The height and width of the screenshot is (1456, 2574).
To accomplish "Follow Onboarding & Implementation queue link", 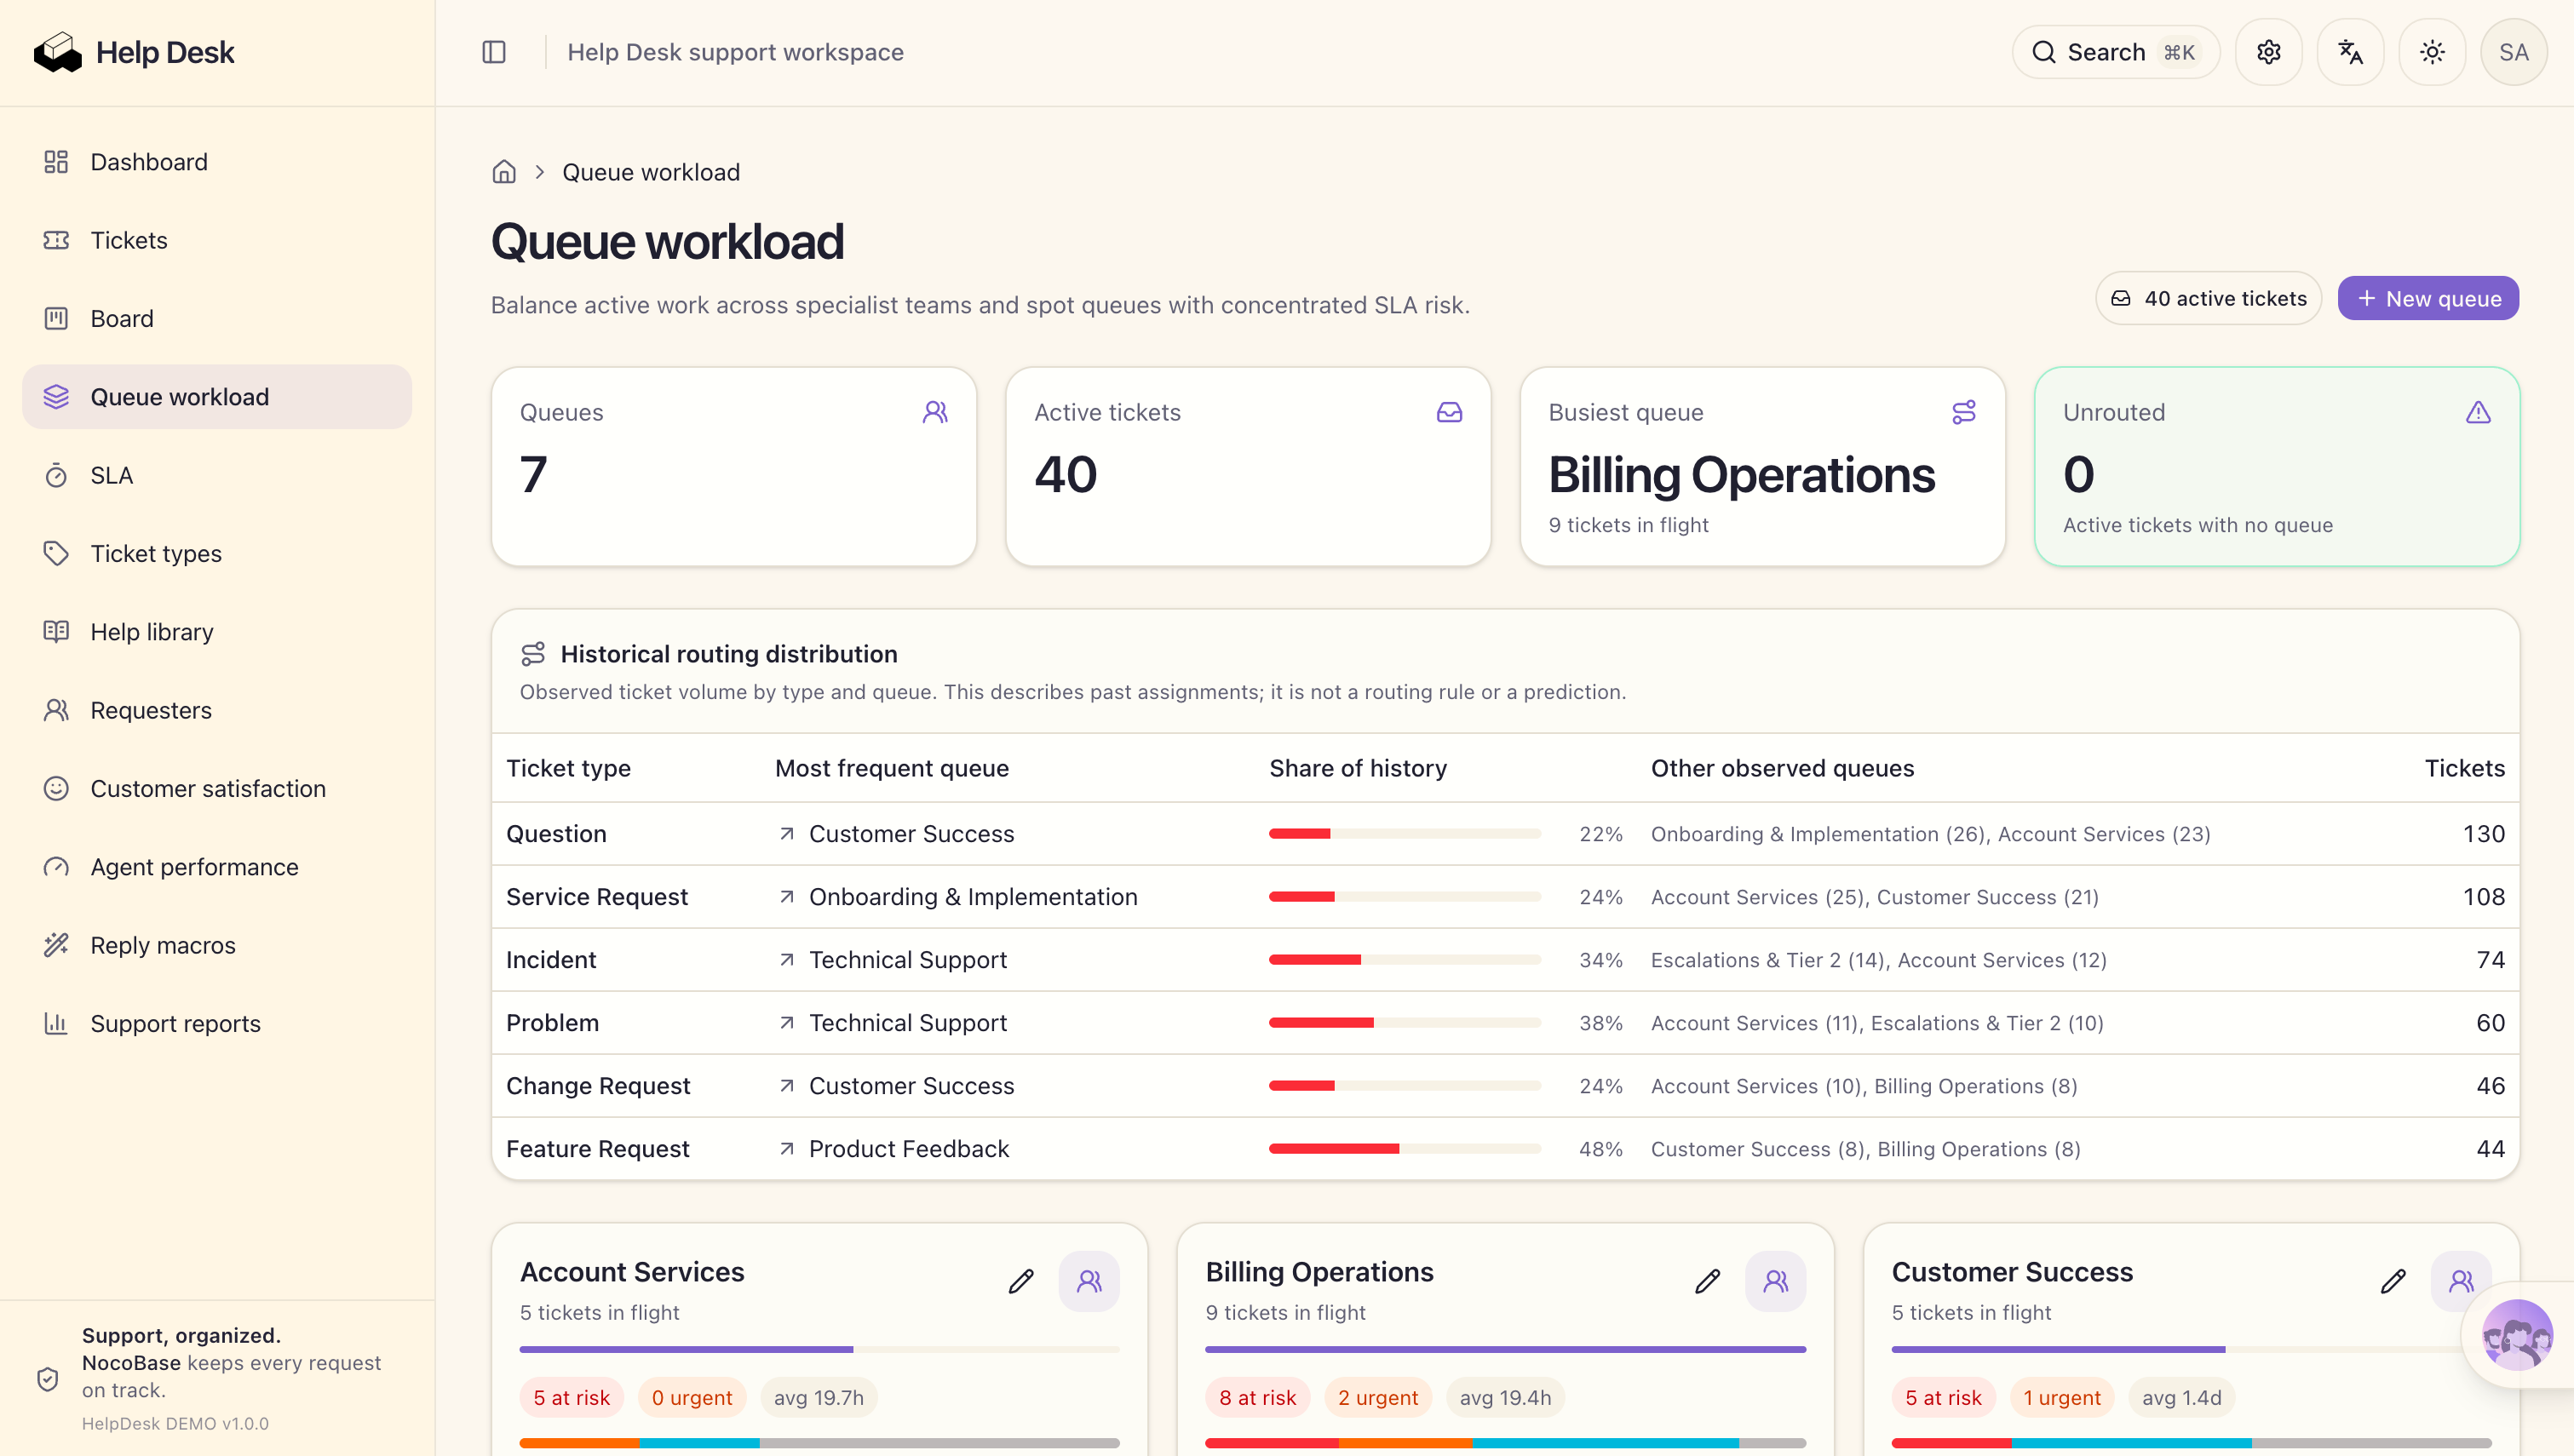I will point(957,897).
